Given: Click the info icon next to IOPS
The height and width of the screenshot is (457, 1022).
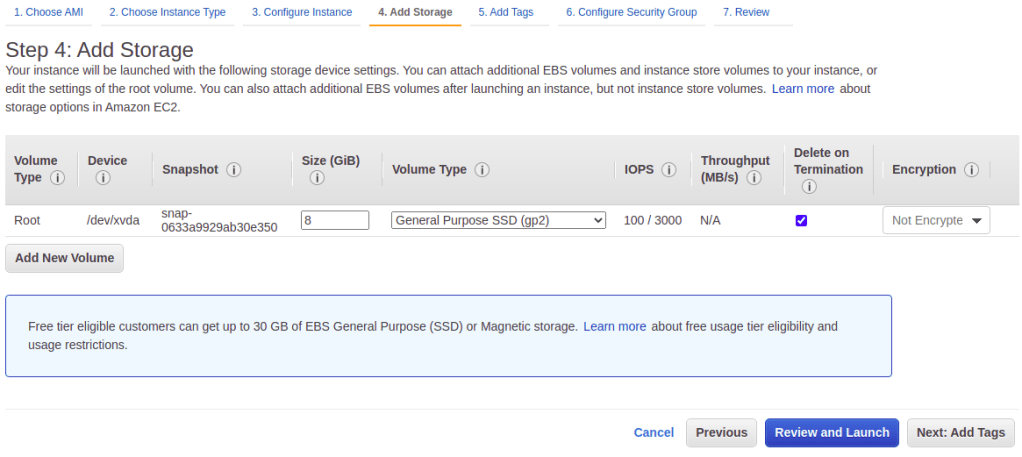Looking at the screenshot, I should pos(669,170).
